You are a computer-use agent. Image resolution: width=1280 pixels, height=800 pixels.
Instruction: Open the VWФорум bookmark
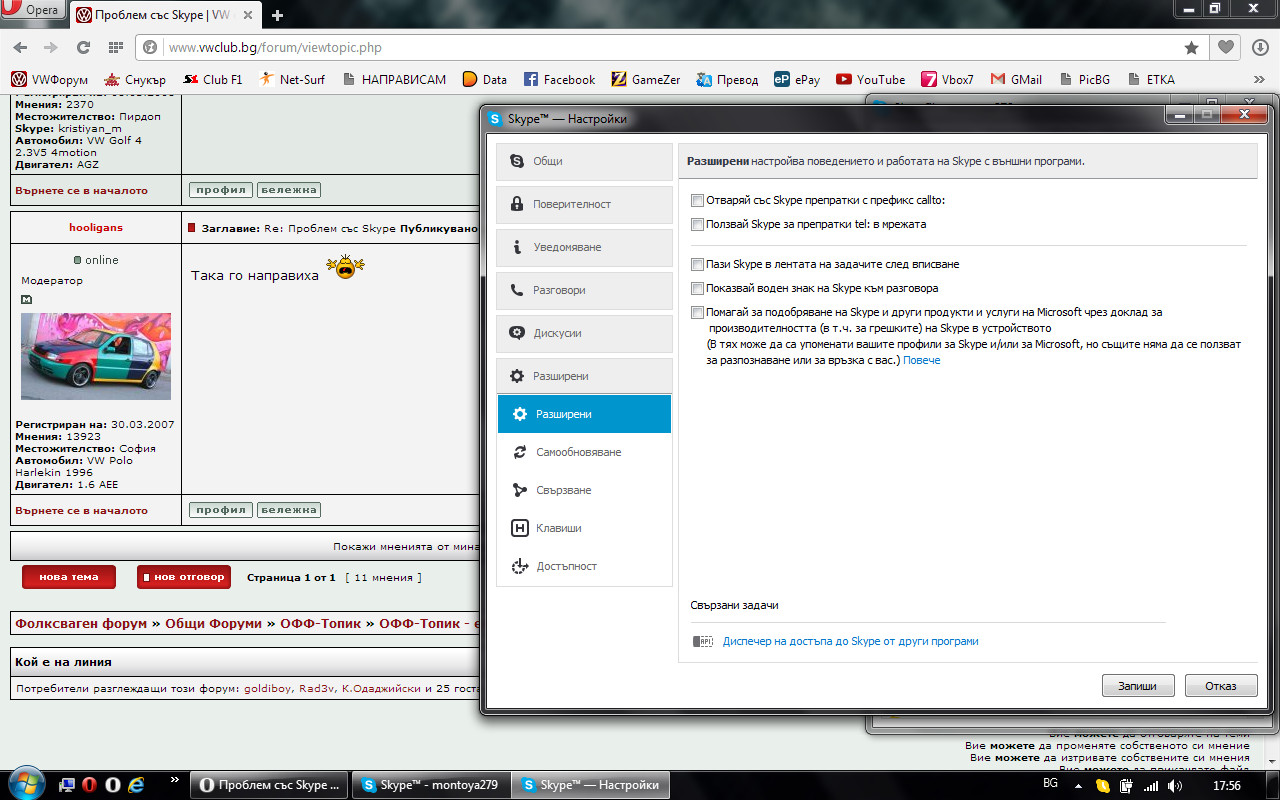point(50,79)
